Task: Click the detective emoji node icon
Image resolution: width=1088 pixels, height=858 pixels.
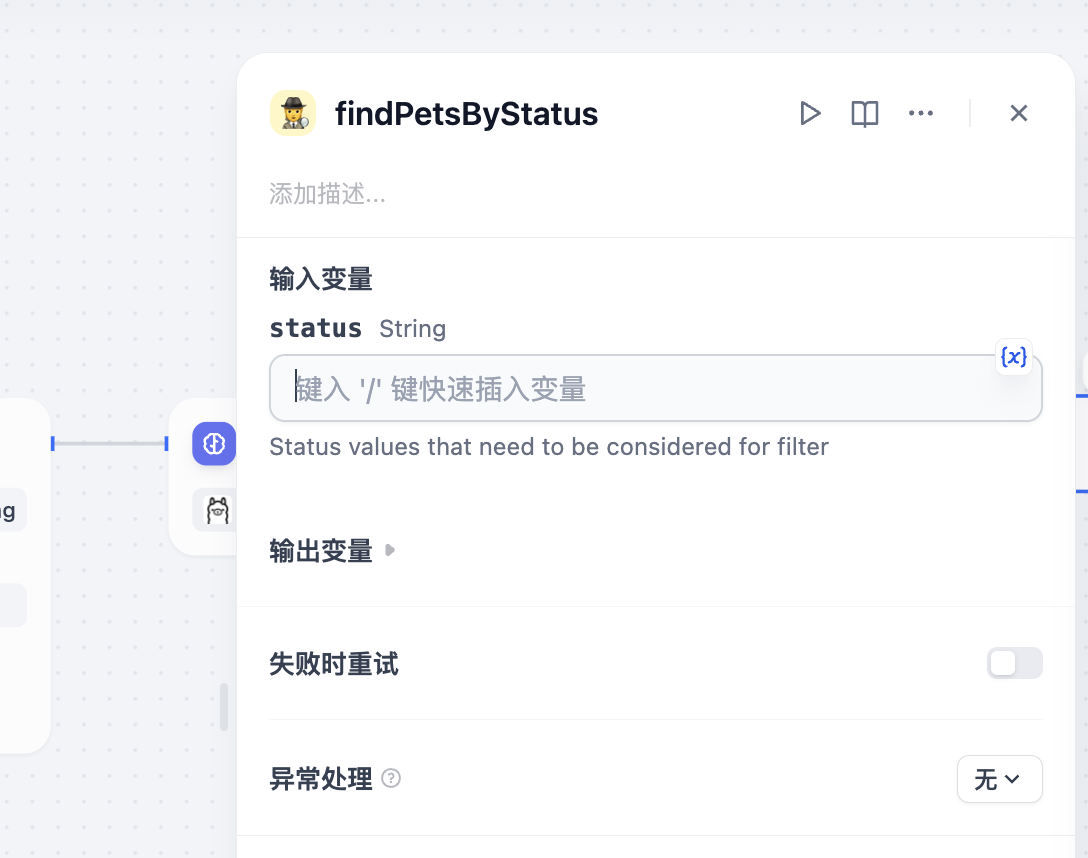Action: tap(293, 113)
